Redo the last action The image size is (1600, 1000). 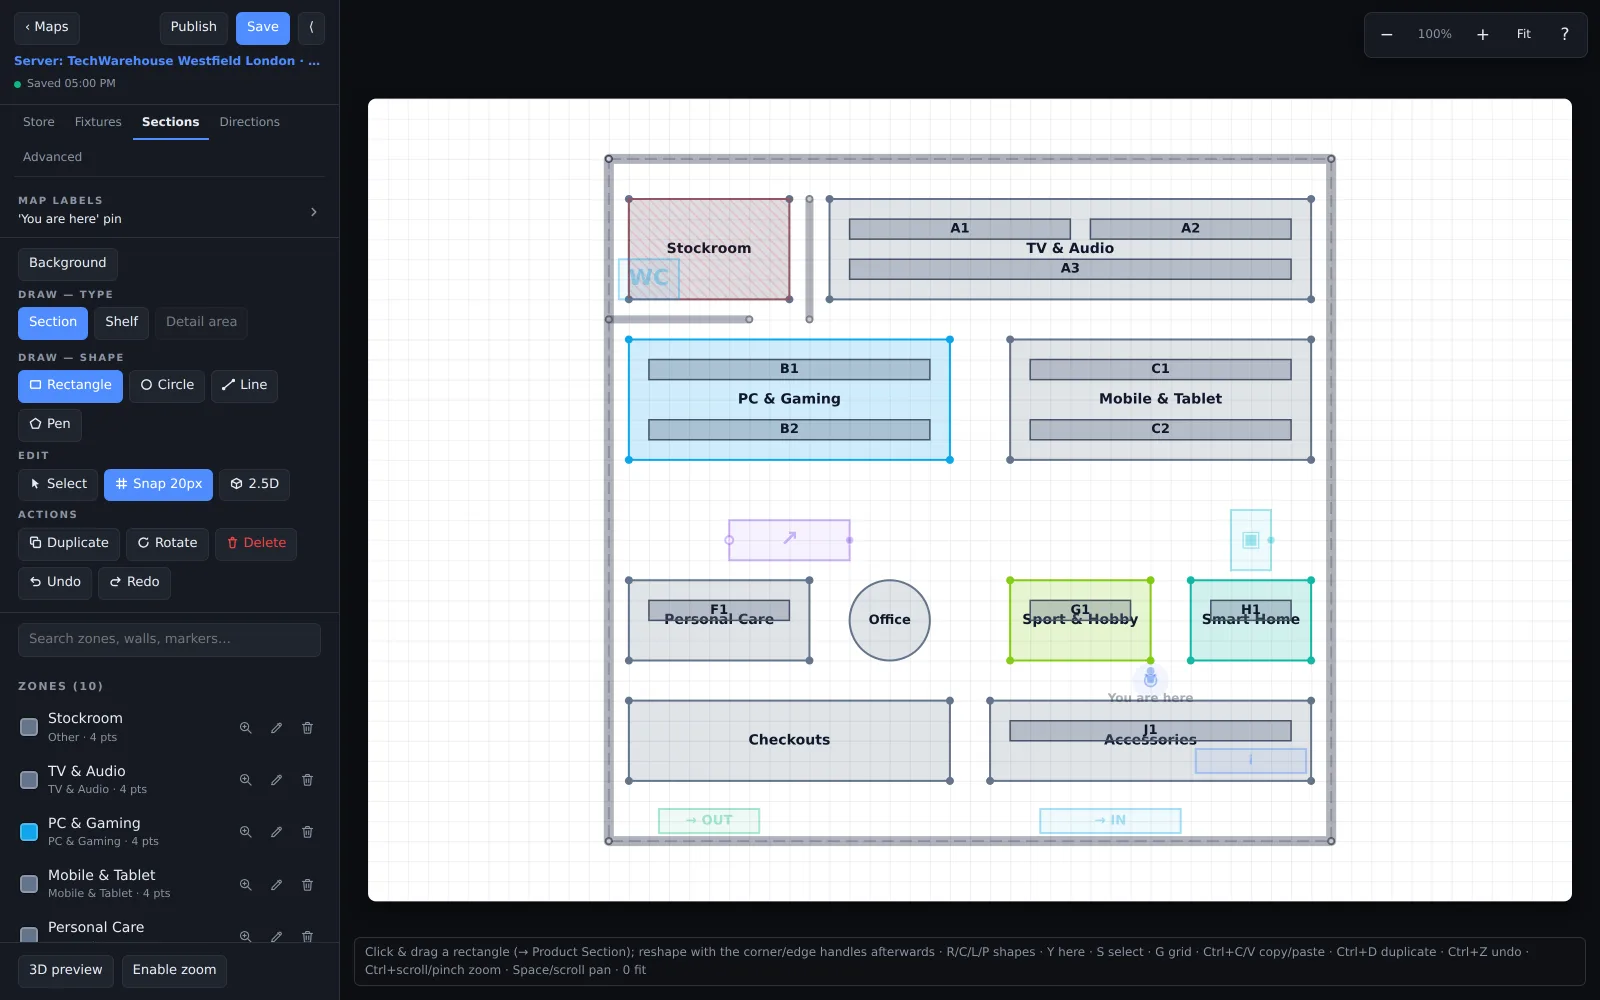pyautogui.click(x=134, y=583)
